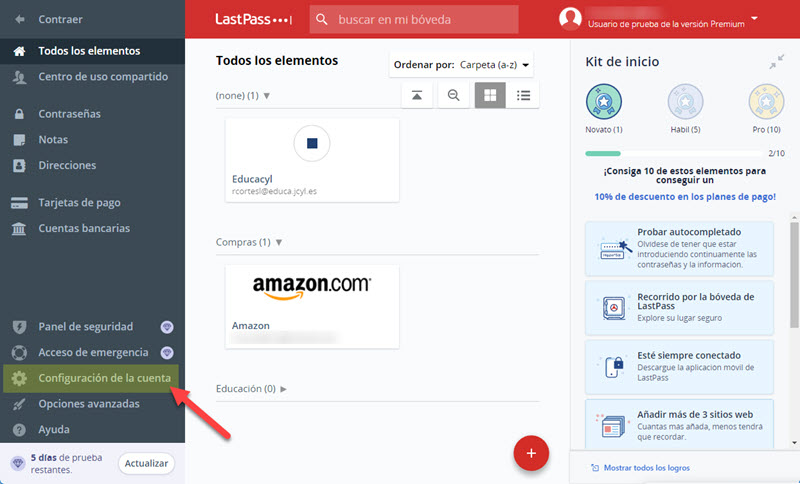800x484 pixels.
Task: Click the Actualizar button
Action: (146, 463)
